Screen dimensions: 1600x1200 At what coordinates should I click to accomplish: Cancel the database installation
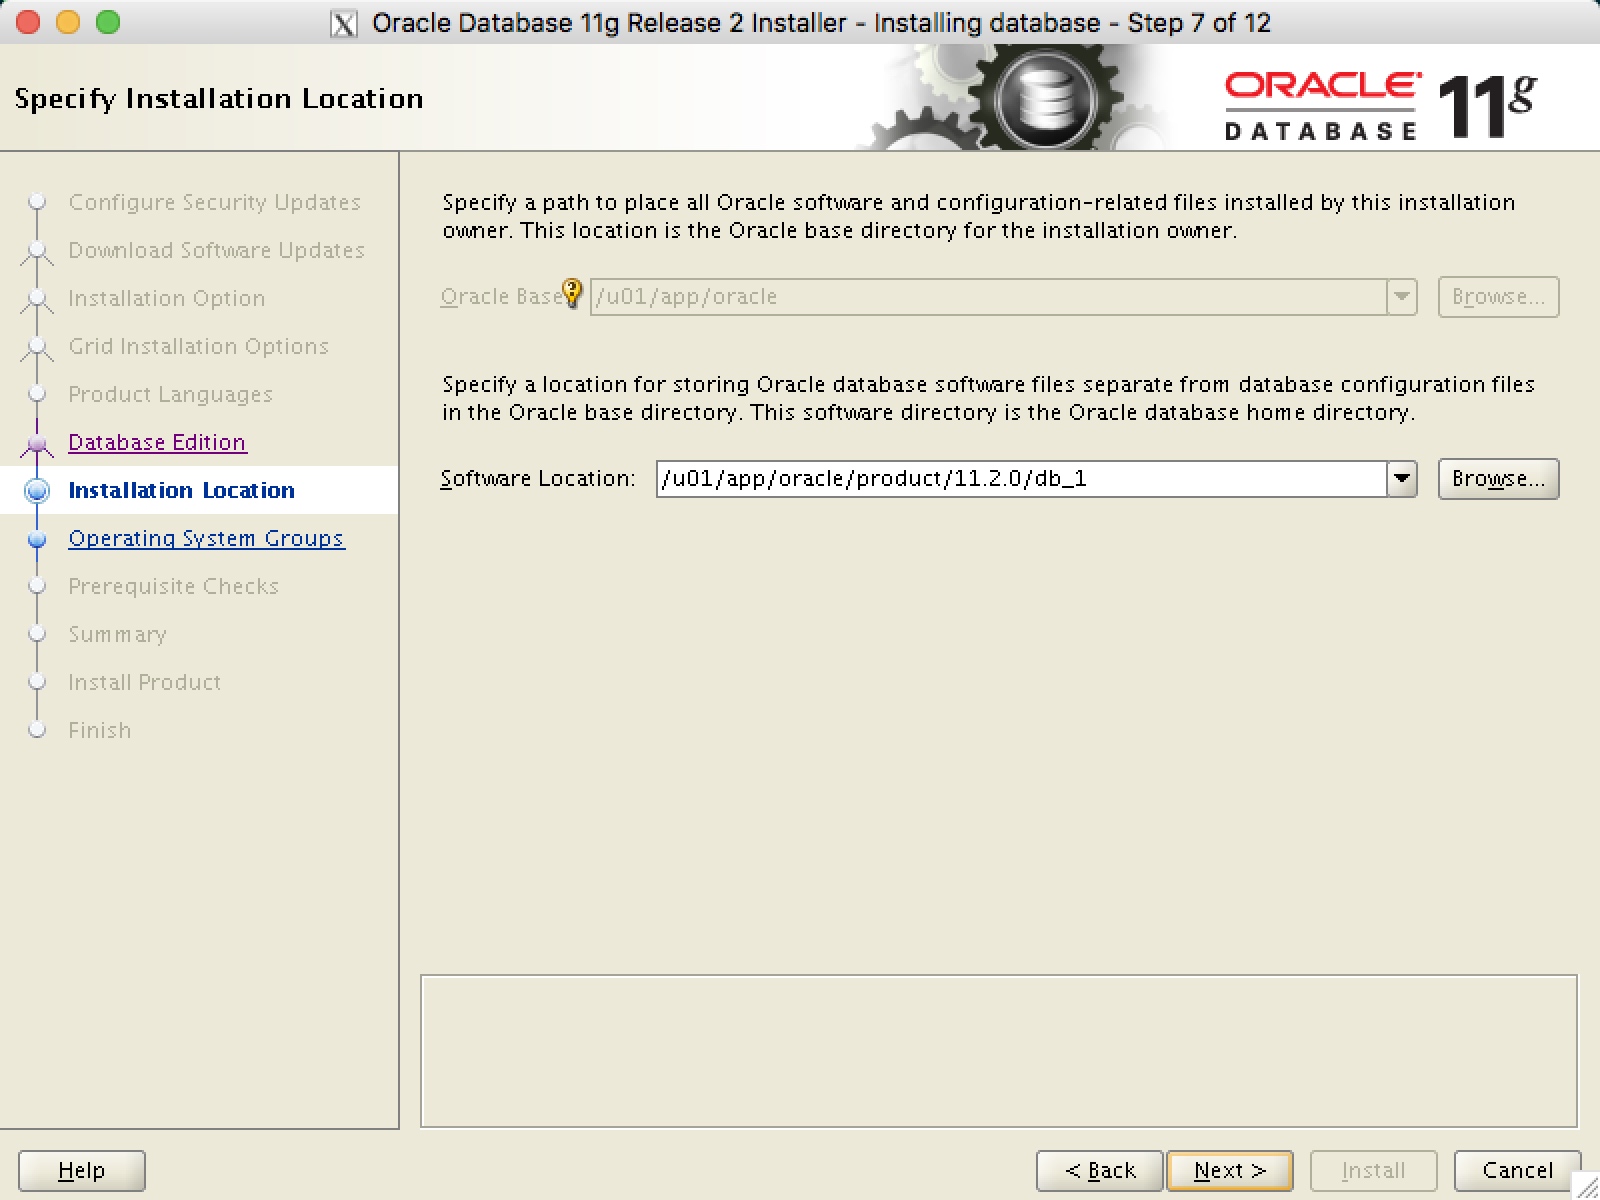1517,1170
